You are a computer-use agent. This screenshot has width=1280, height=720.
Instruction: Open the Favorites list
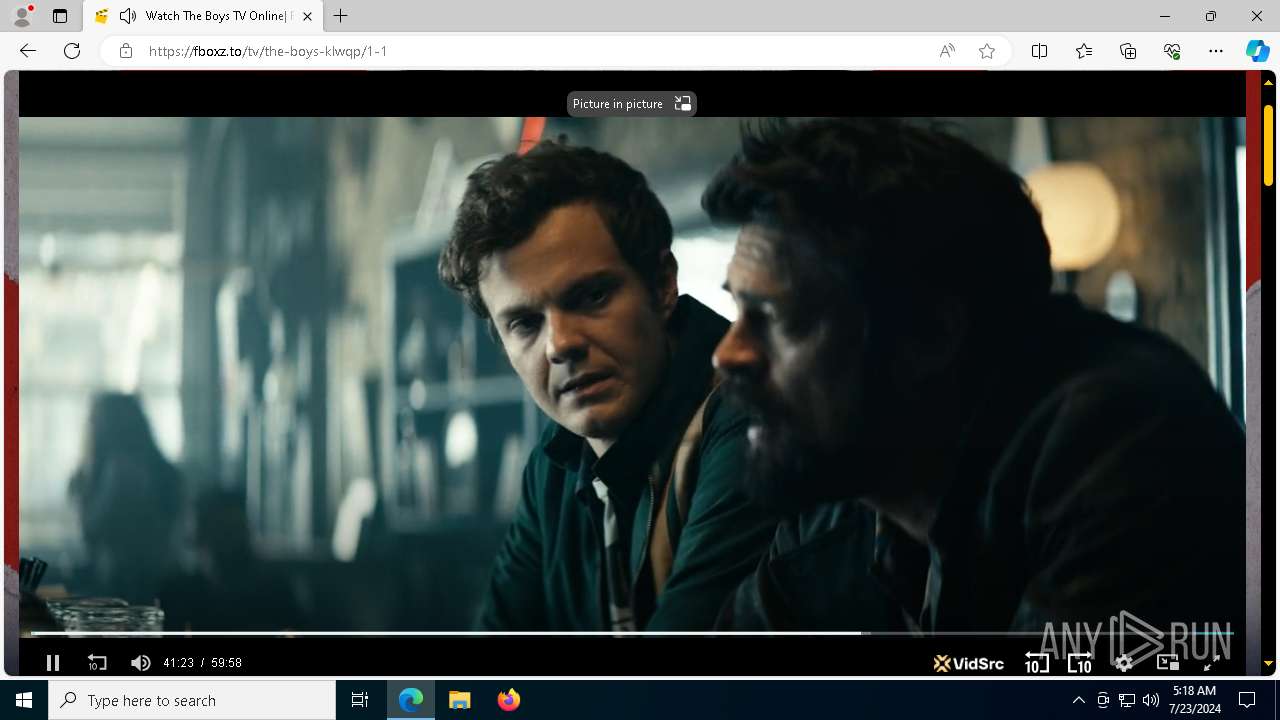point(1084,51)
